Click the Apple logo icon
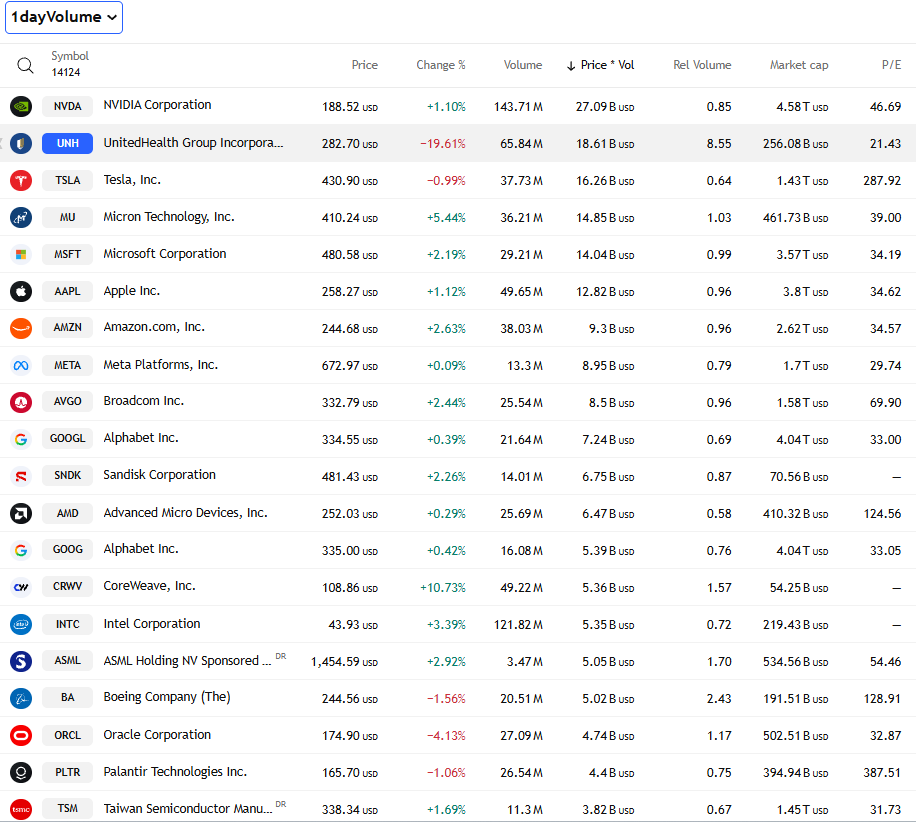916x822 pixels. click(x=21, y=291)
